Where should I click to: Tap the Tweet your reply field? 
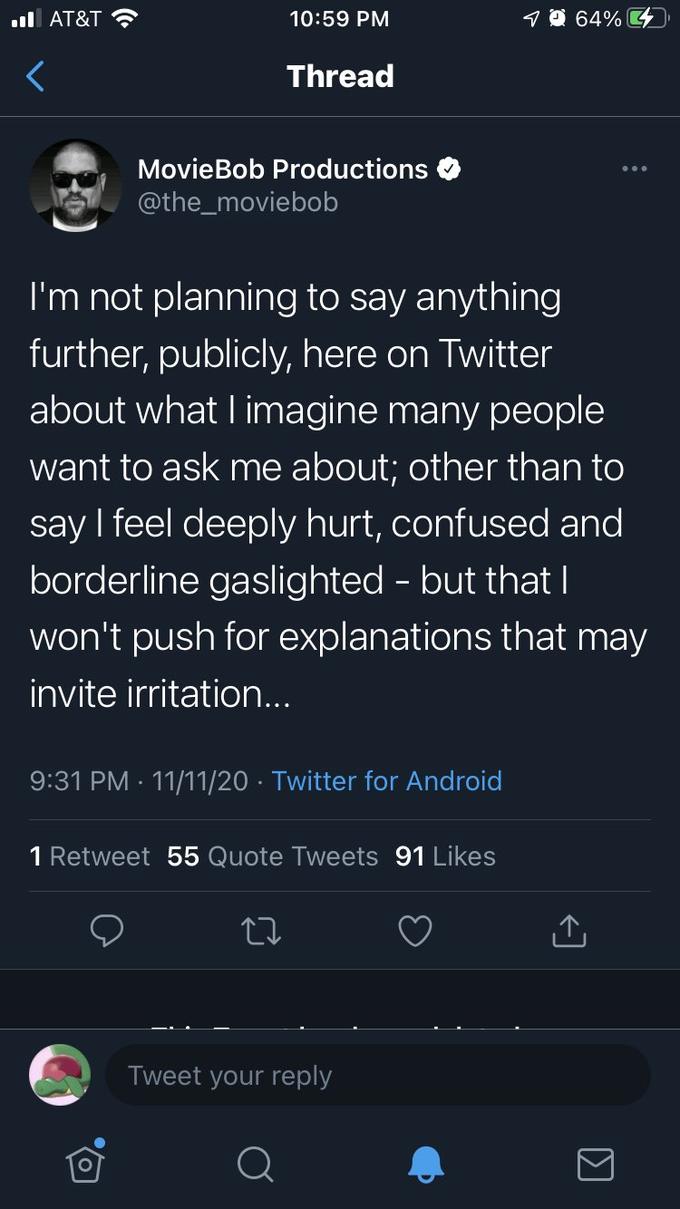pos(377,1076)
